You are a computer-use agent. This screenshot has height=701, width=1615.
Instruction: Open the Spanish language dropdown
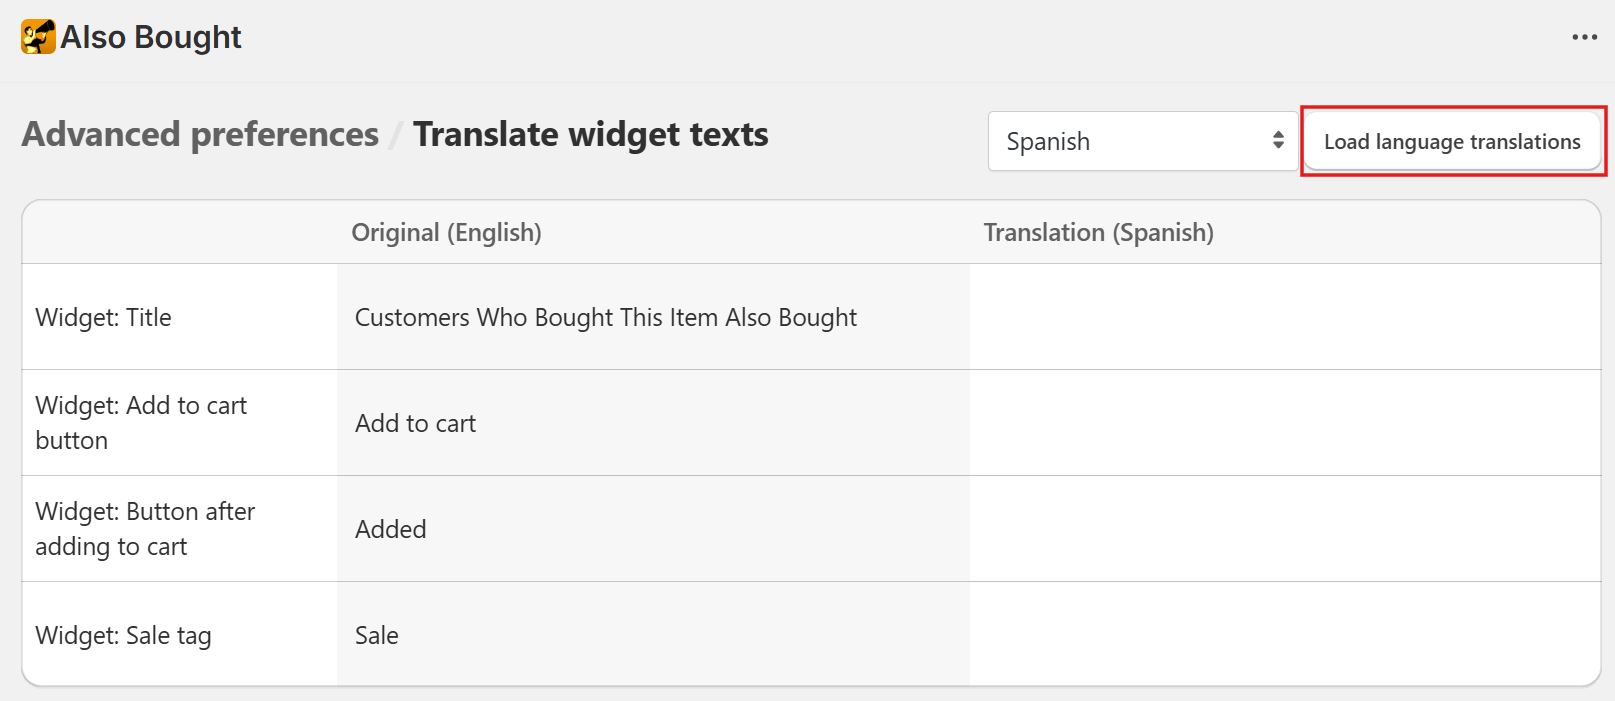(x=1130, y=141)
